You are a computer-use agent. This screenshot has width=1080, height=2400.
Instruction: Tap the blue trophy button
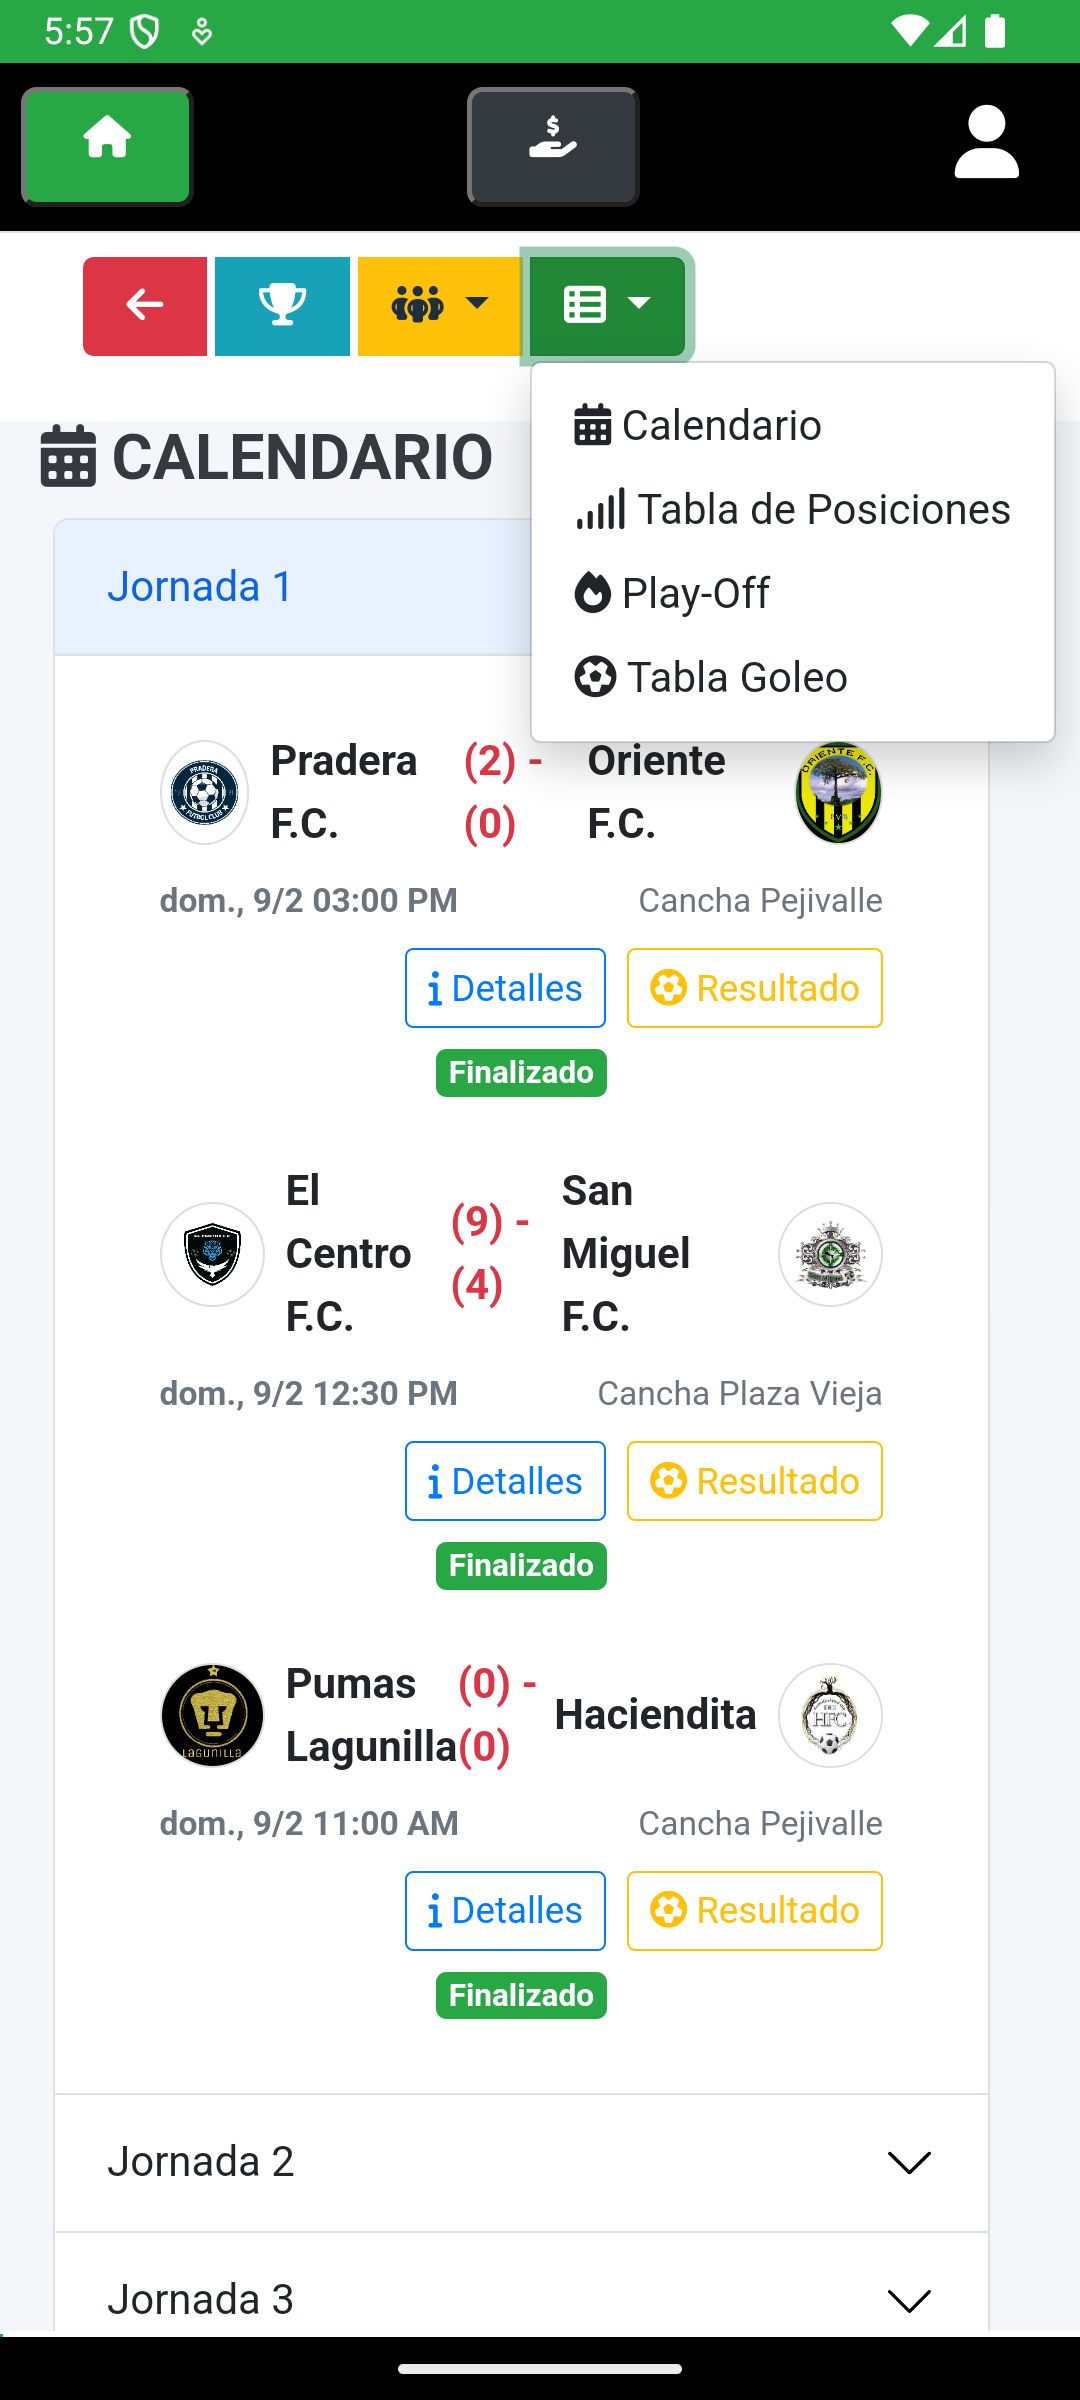tap(282, 306)
